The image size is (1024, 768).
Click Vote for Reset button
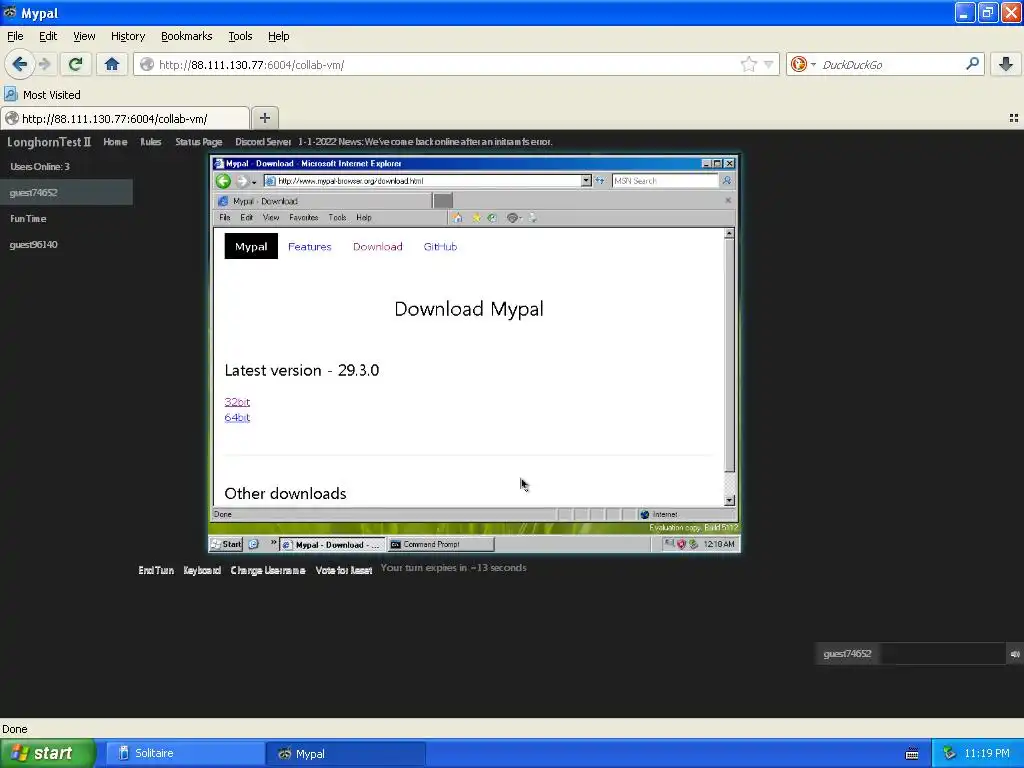pyautogui.click(x=344, y=570)
